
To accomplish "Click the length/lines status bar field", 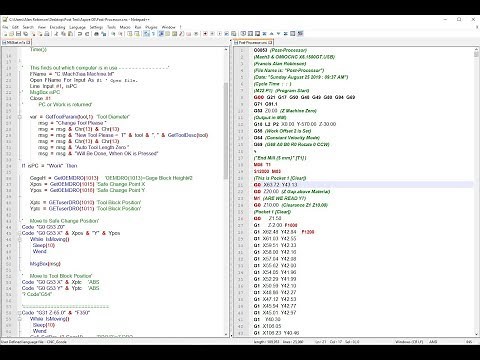I will (x=279, y=342).
